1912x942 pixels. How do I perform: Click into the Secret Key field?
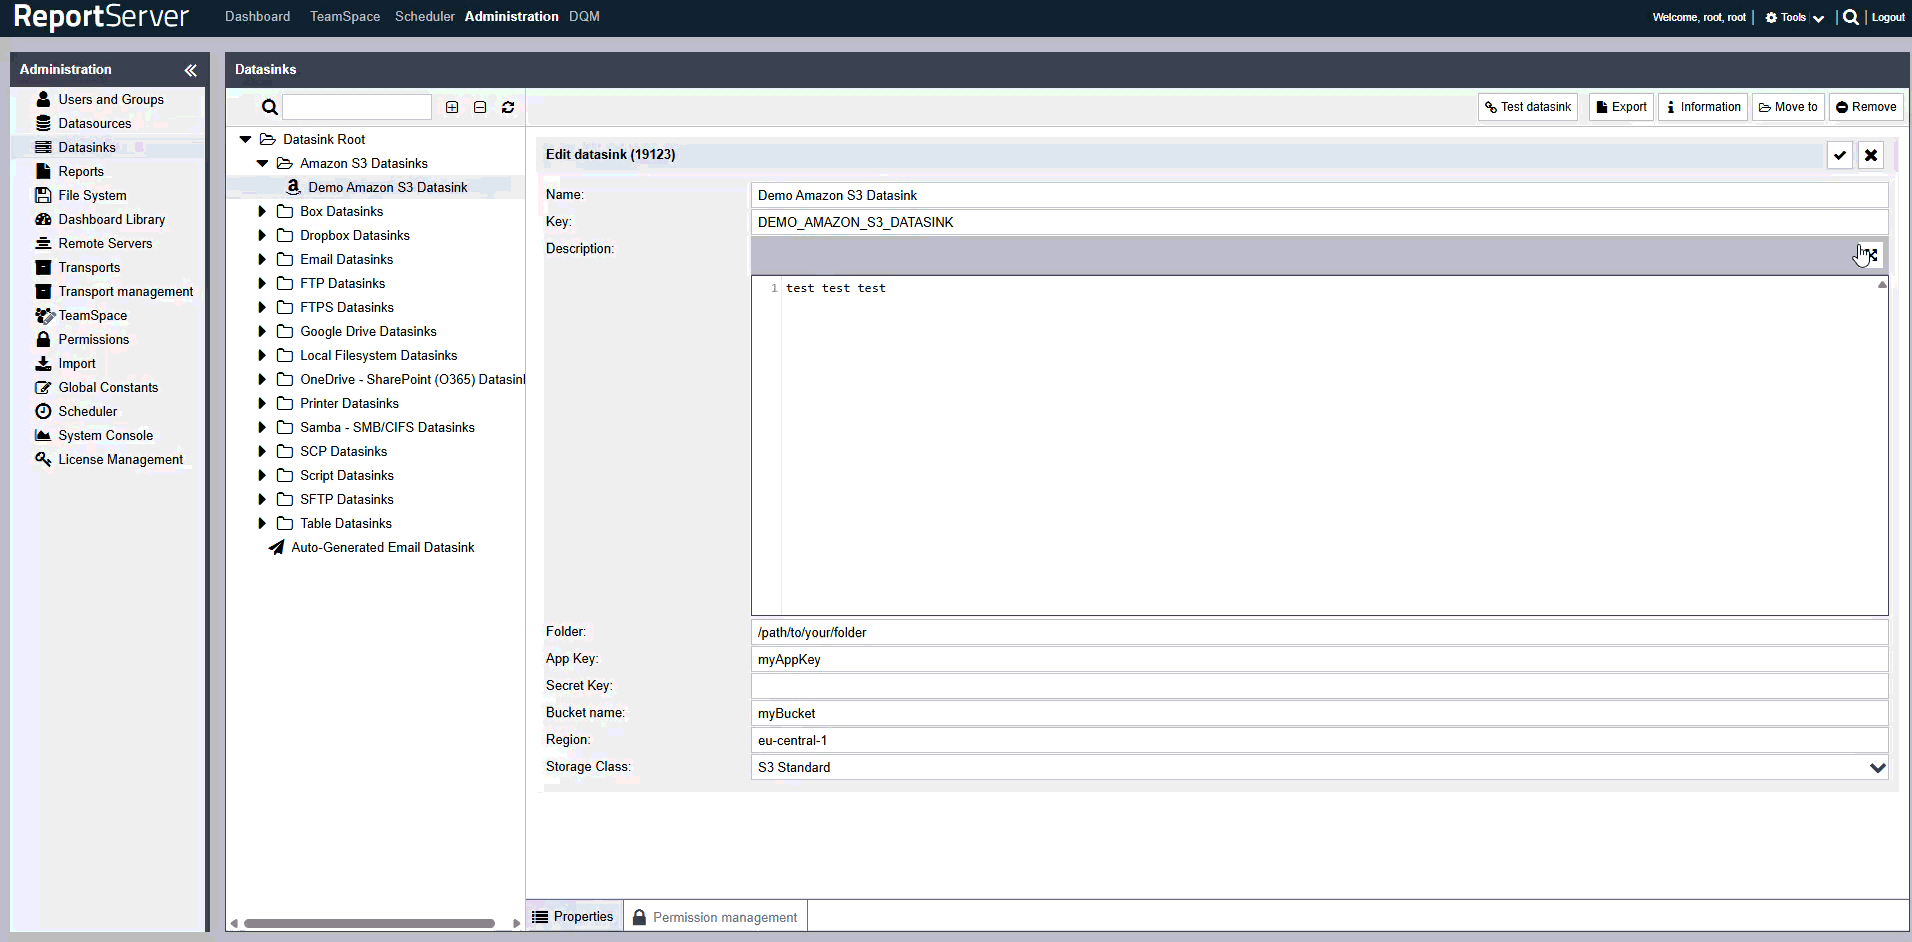coord(1318,686)
